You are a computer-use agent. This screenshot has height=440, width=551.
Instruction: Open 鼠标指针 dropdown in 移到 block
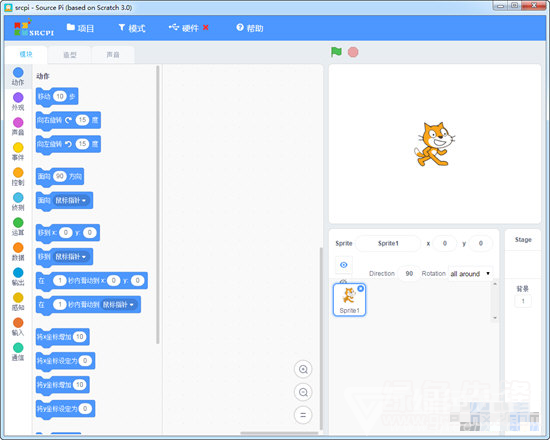pyautogui.click(x=71, y=257)
